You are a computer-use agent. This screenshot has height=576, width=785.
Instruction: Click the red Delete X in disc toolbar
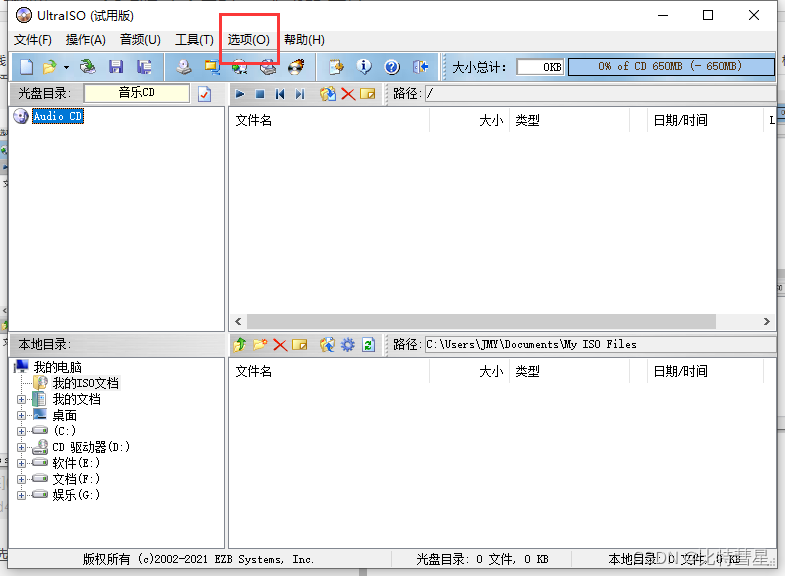(x=348, y=94)
